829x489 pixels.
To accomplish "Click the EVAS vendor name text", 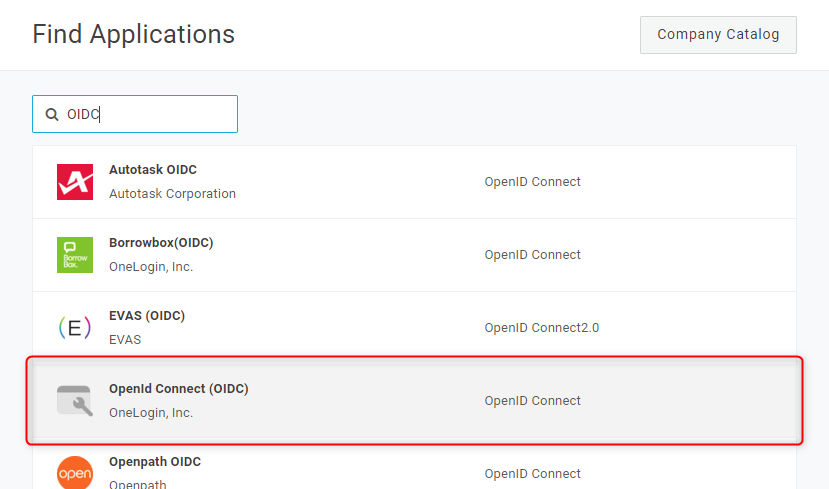I will pos(125,340).
